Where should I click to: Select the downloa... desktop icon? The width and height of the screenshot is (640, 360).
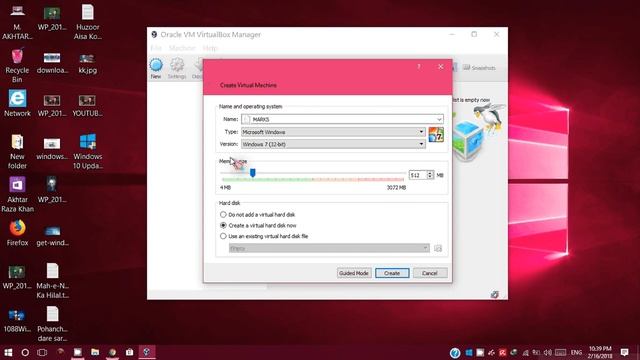coord(52,63)
